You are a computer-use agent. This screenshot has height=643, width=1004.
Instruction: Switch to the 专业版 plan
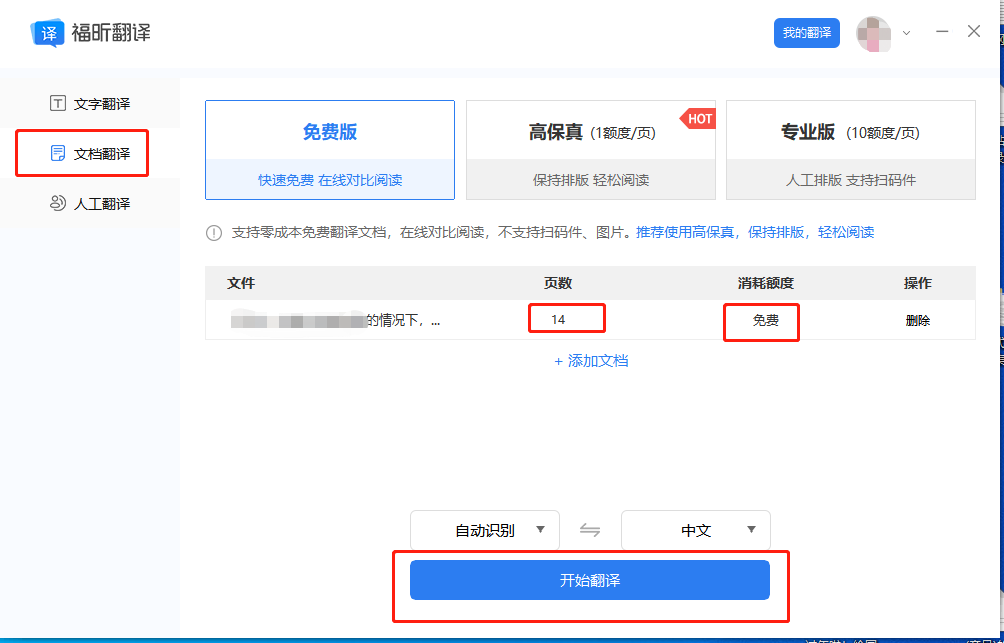tap(850, 150)
